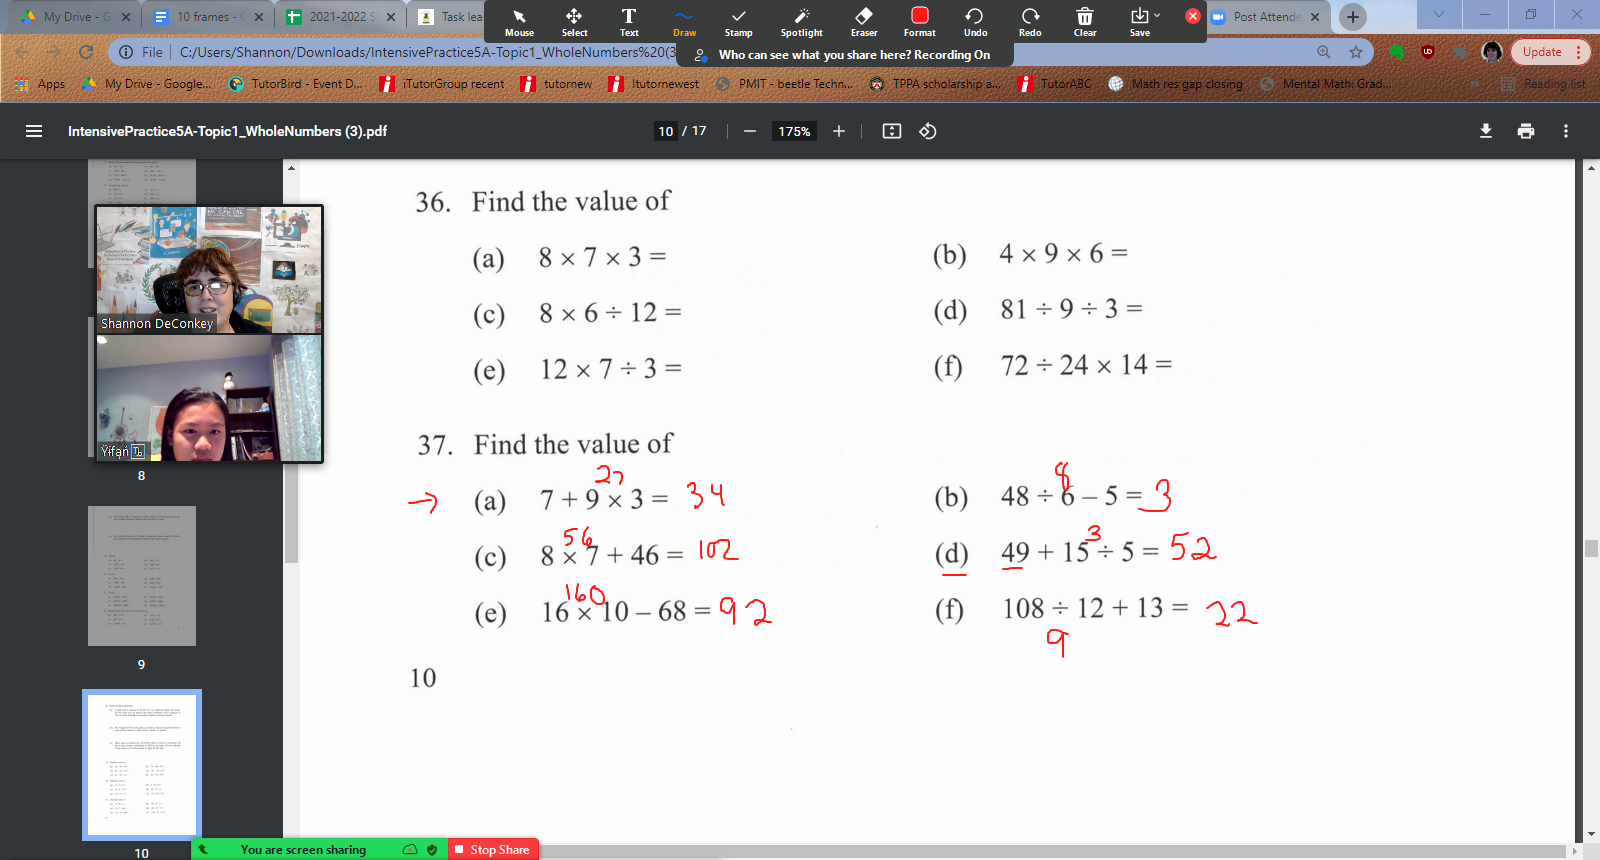This screenshot has width=1600, height=860.
Task: Close the My Drive browser tab
Action: [125, 17]
